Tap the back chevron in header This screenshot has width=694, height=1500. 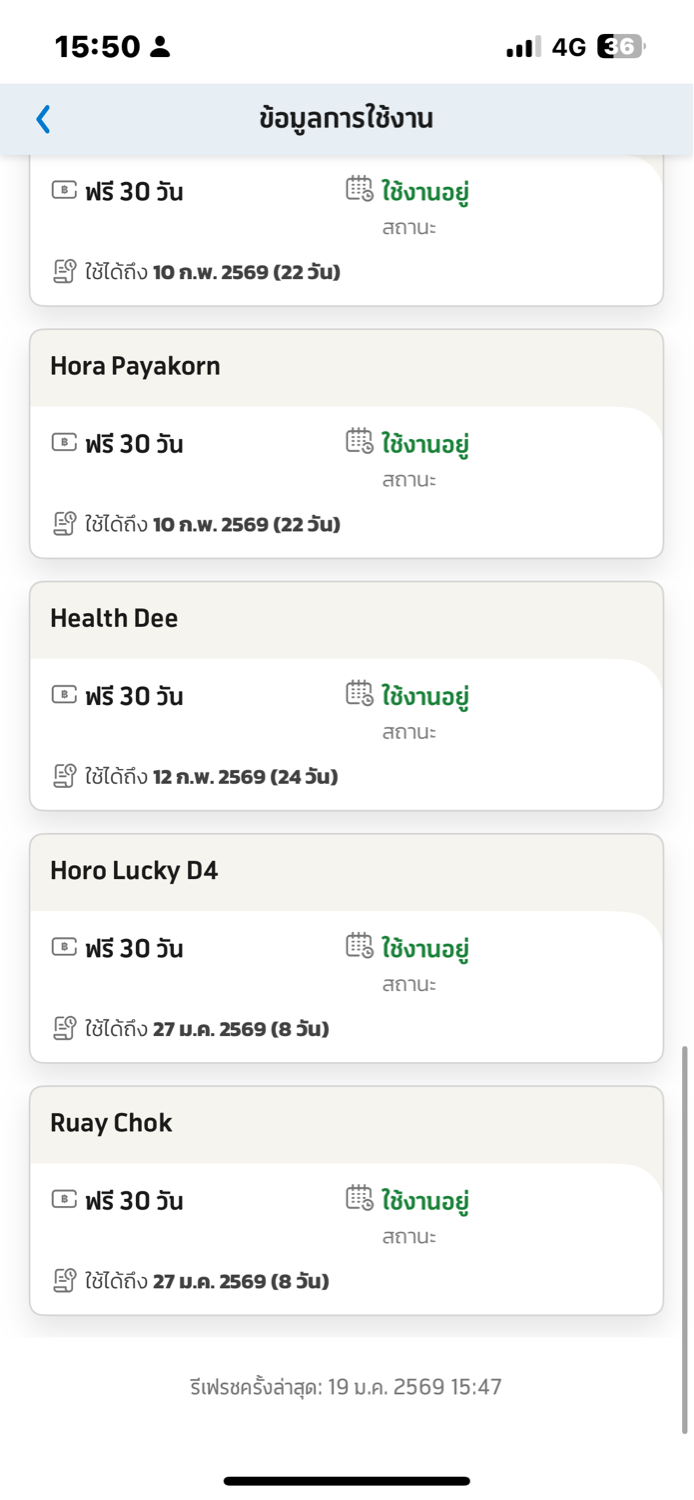(x=43, y=119)
